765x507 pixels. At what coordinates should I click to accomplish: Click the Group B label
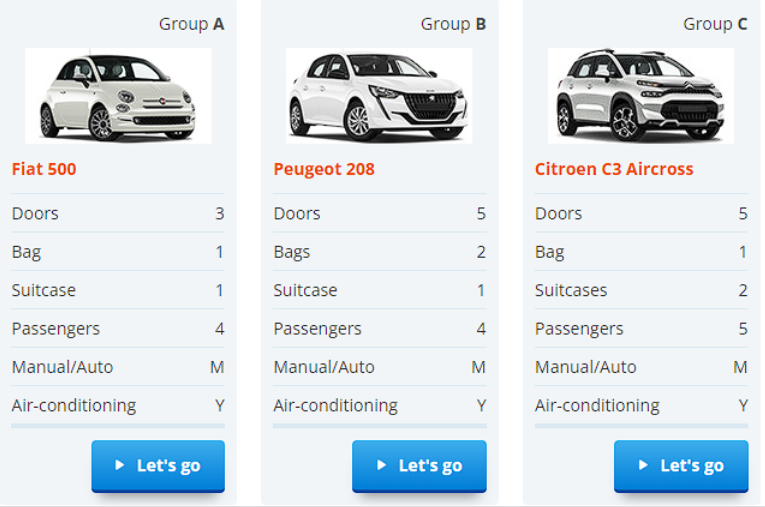tap(453, 24)
